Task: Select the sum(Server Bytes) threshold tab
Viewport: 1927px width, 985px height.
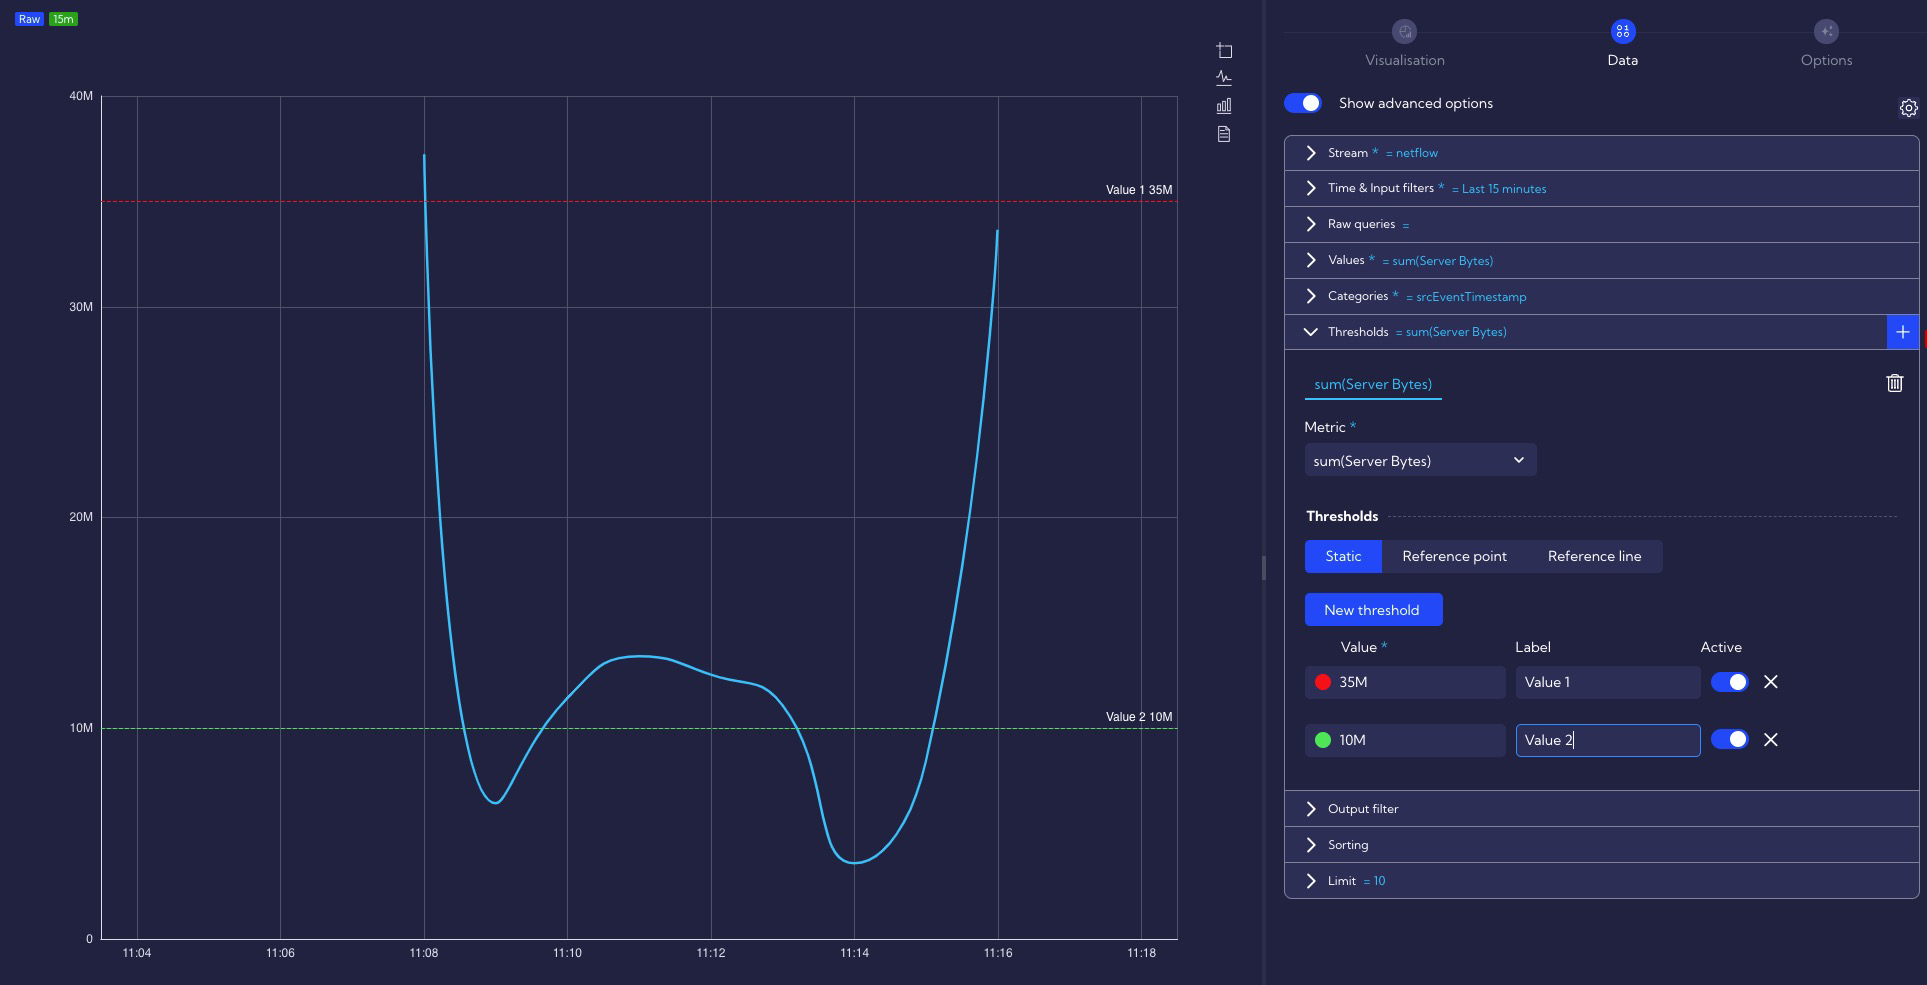Action: pyautogui.click(x=1373, y=384)
